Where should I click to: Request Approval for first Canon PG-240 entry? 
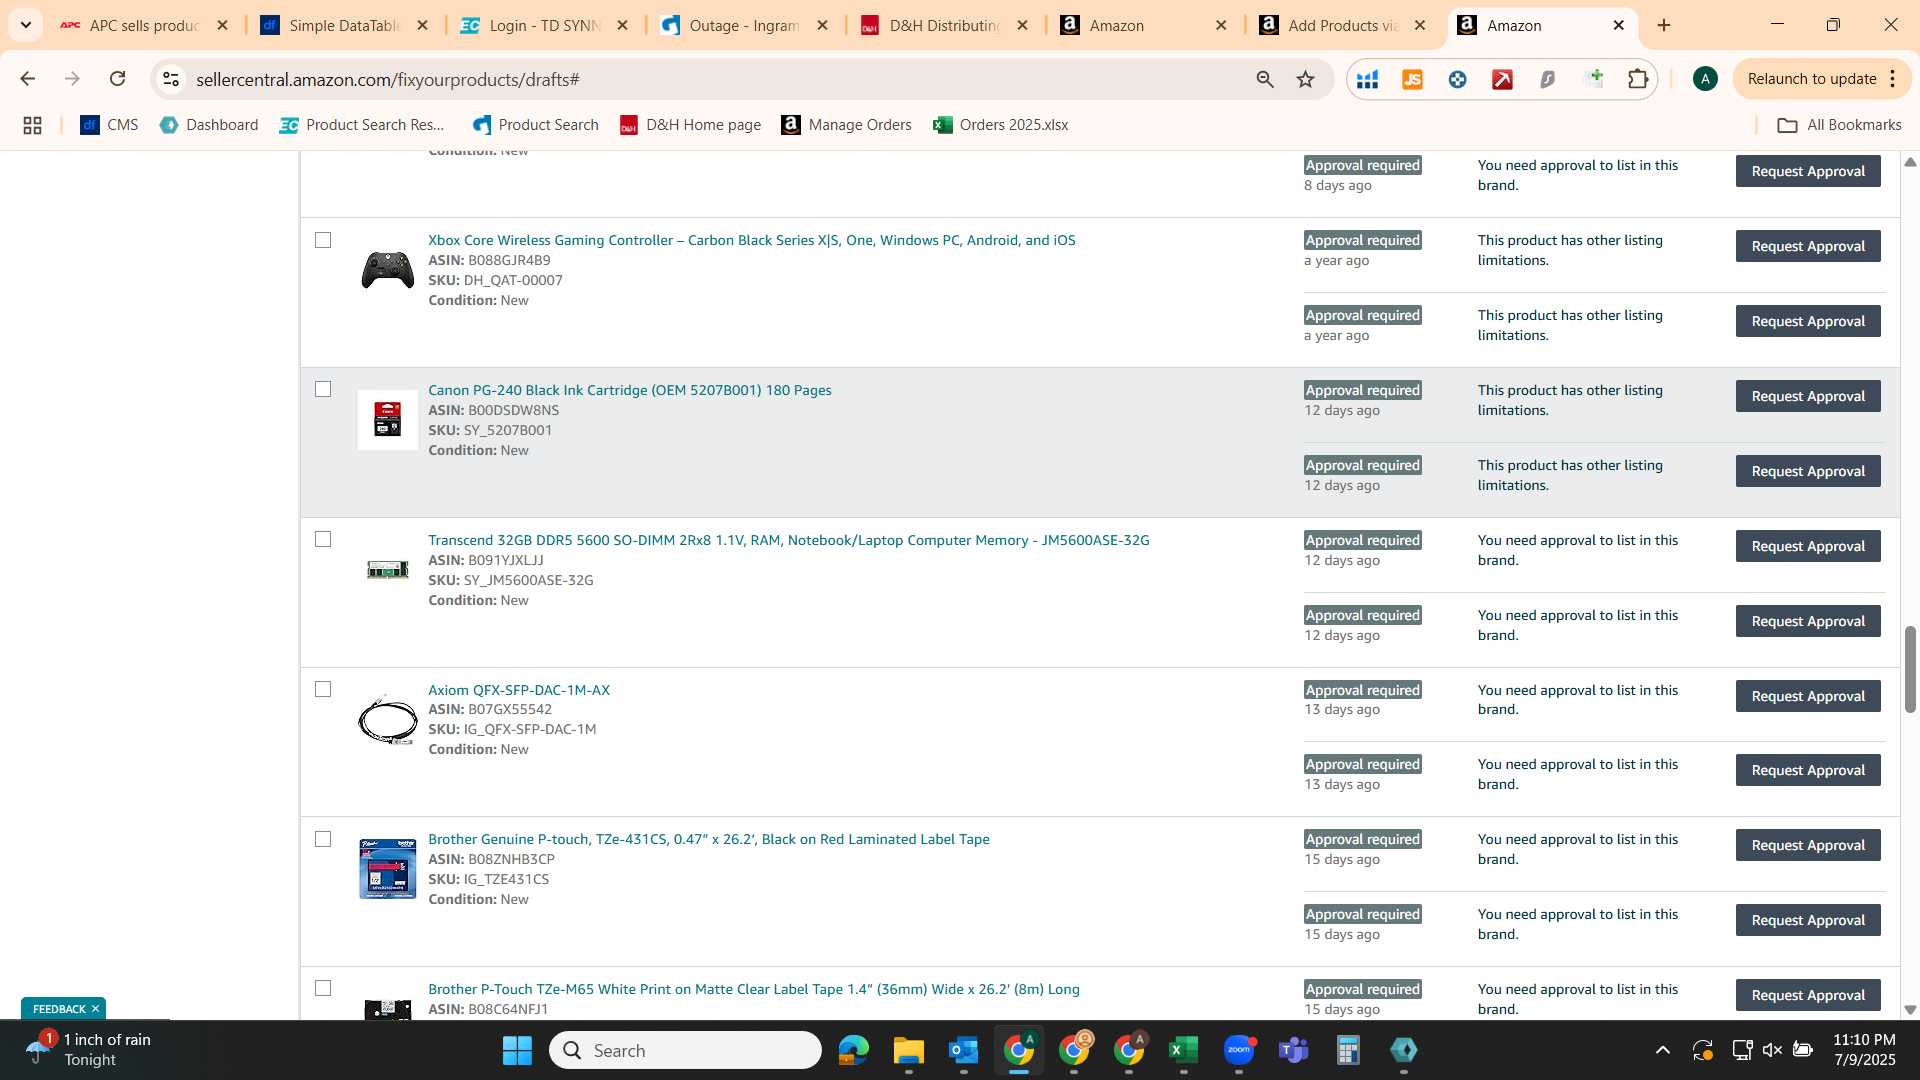(1808, 396)
